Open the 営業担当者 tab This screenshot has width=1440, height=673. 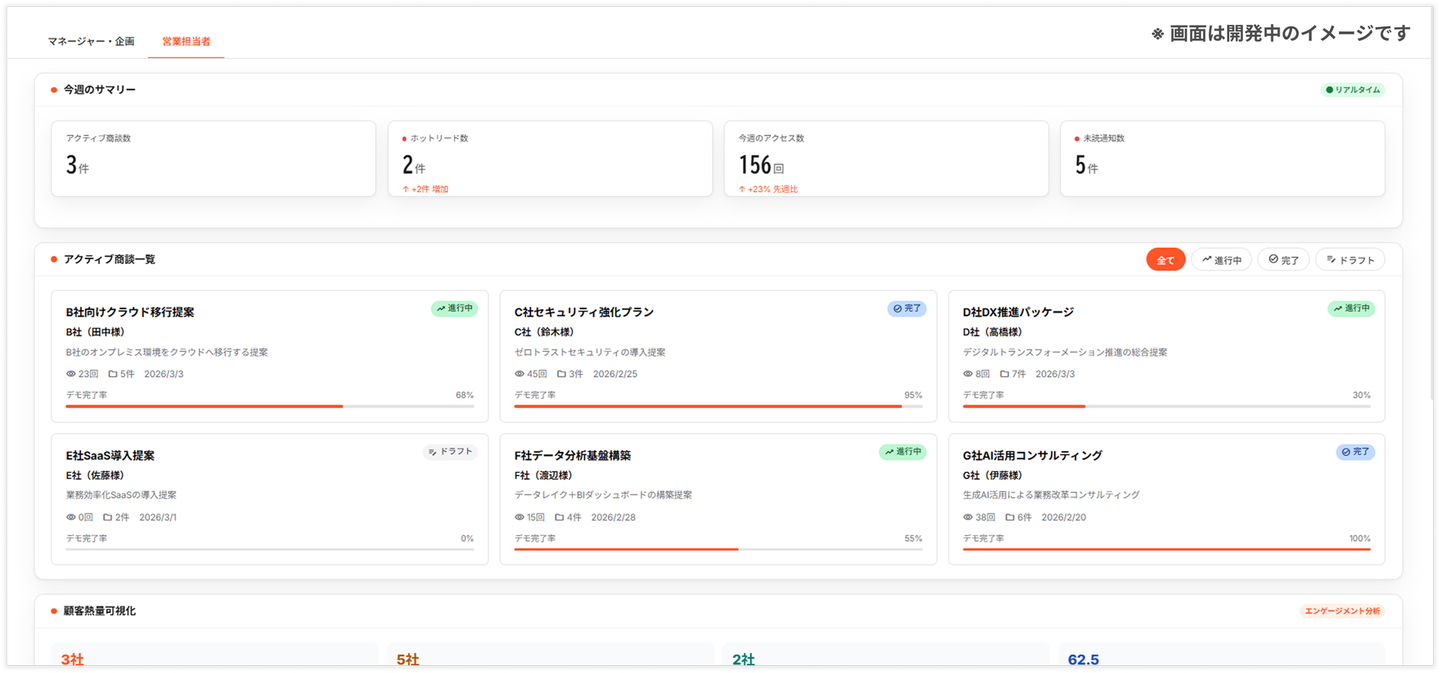pos(186,41)
